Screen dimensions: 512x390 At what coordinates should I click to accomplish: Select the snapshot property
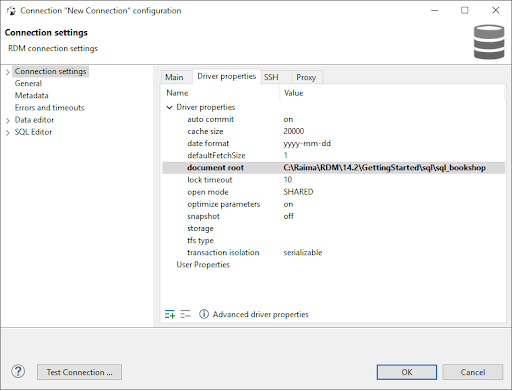coord(333,216)
